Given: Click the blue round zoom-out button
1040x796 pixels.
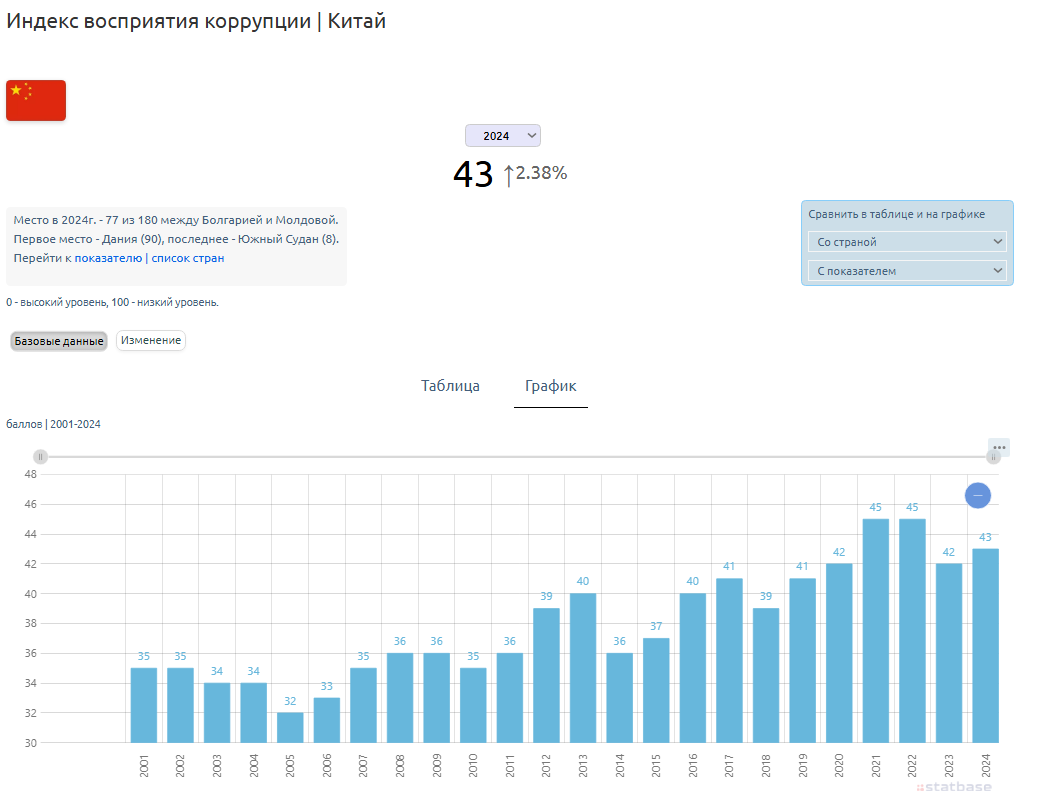Looking at the screenshot, I should (x=977, y=495).
